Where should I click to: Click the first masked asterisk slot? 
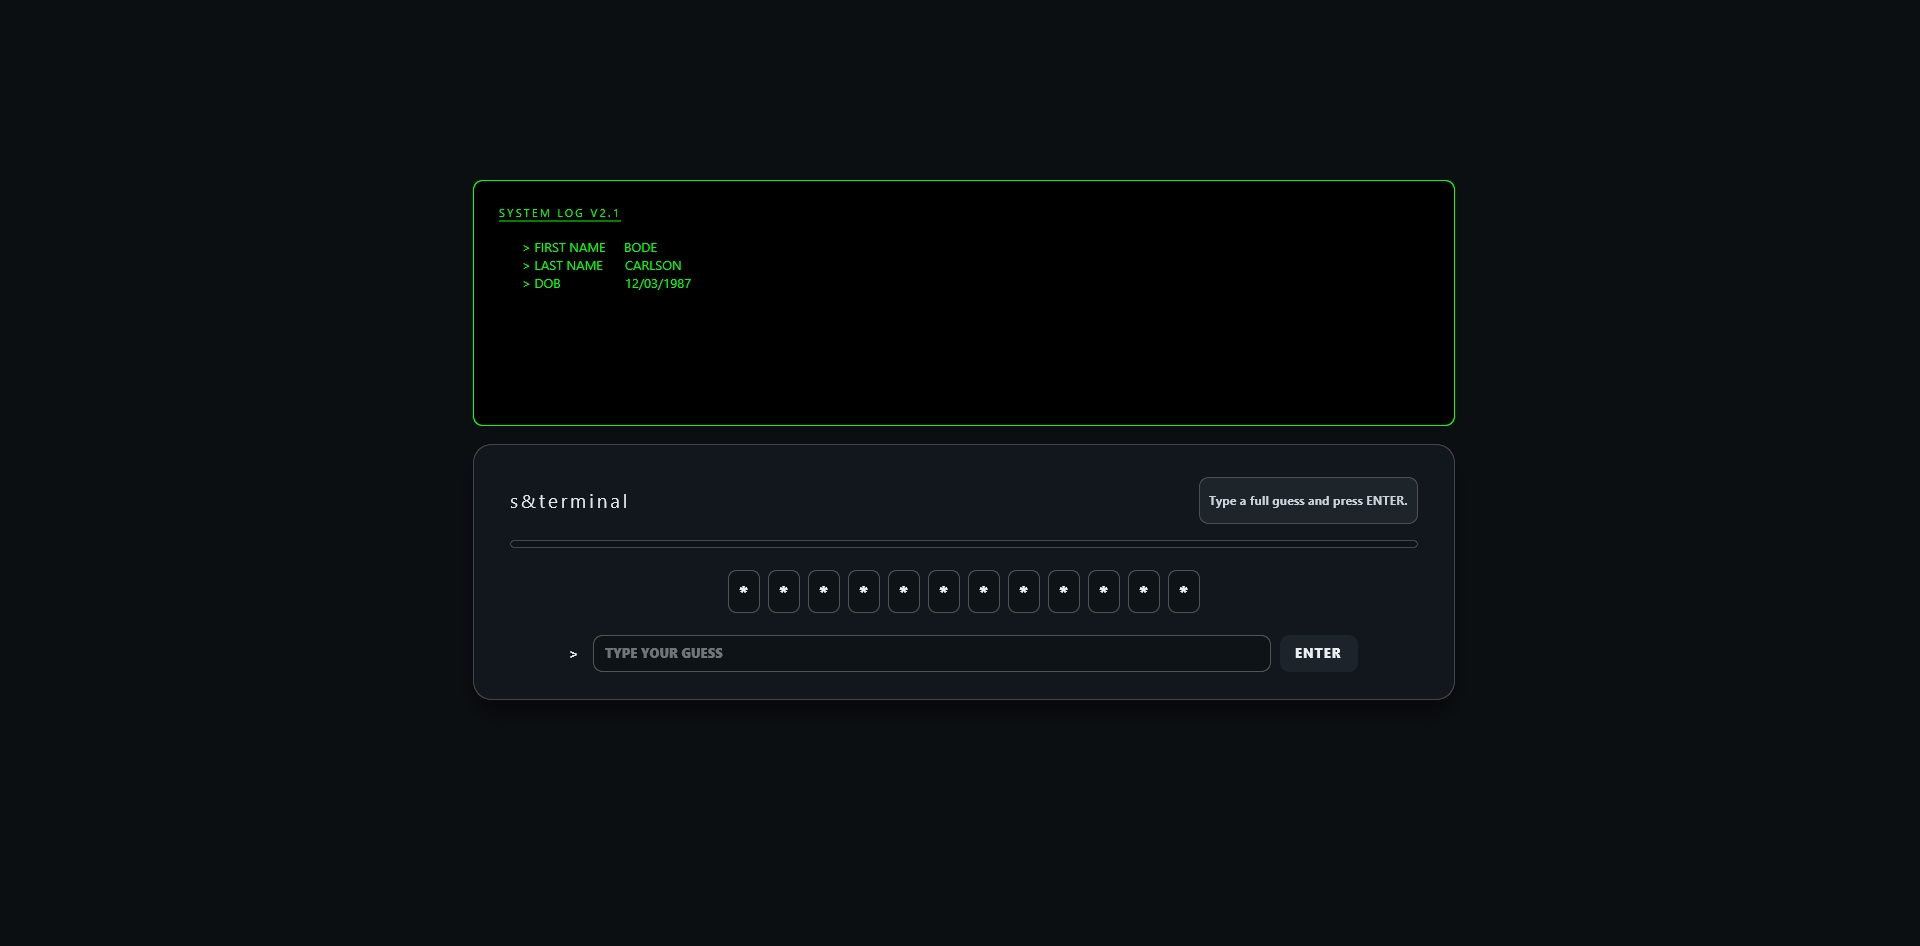pyautogui.click(x=743, y=591)
